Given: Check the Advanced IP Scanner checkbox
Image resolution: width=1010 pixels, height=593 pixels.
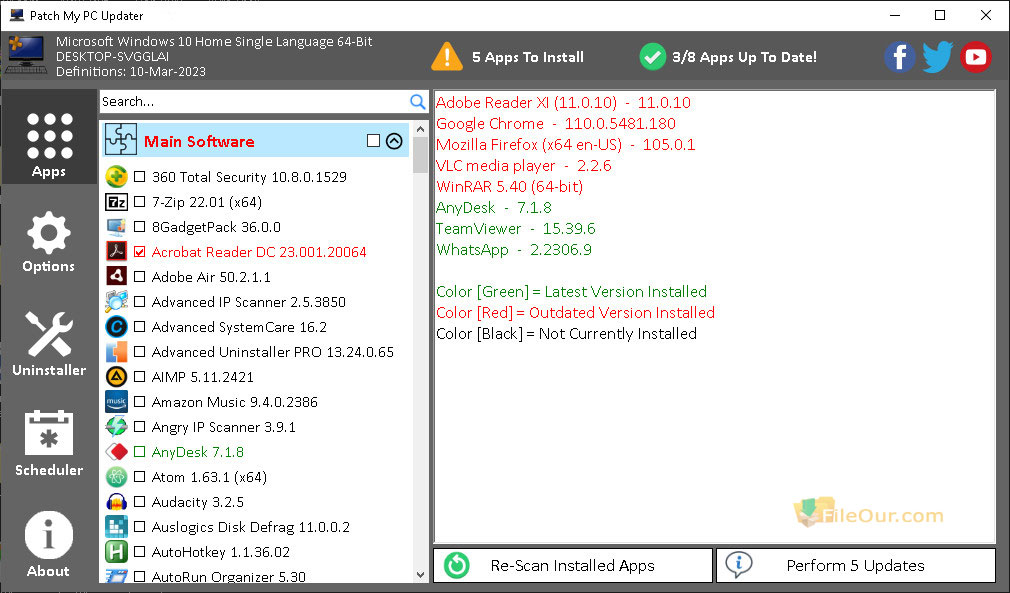Looking at the screenshot, I should 139,302.
